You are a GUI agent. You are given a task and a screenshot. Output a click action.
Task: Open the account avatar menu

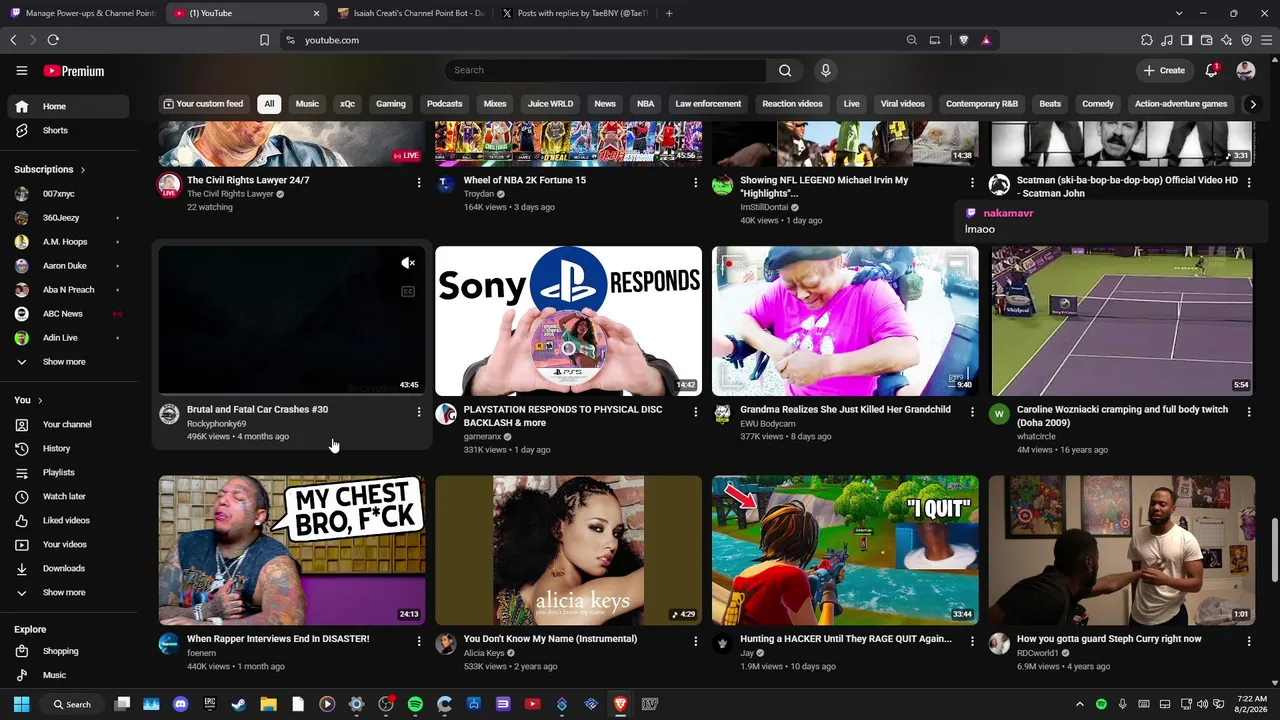tap(1245, 70)
